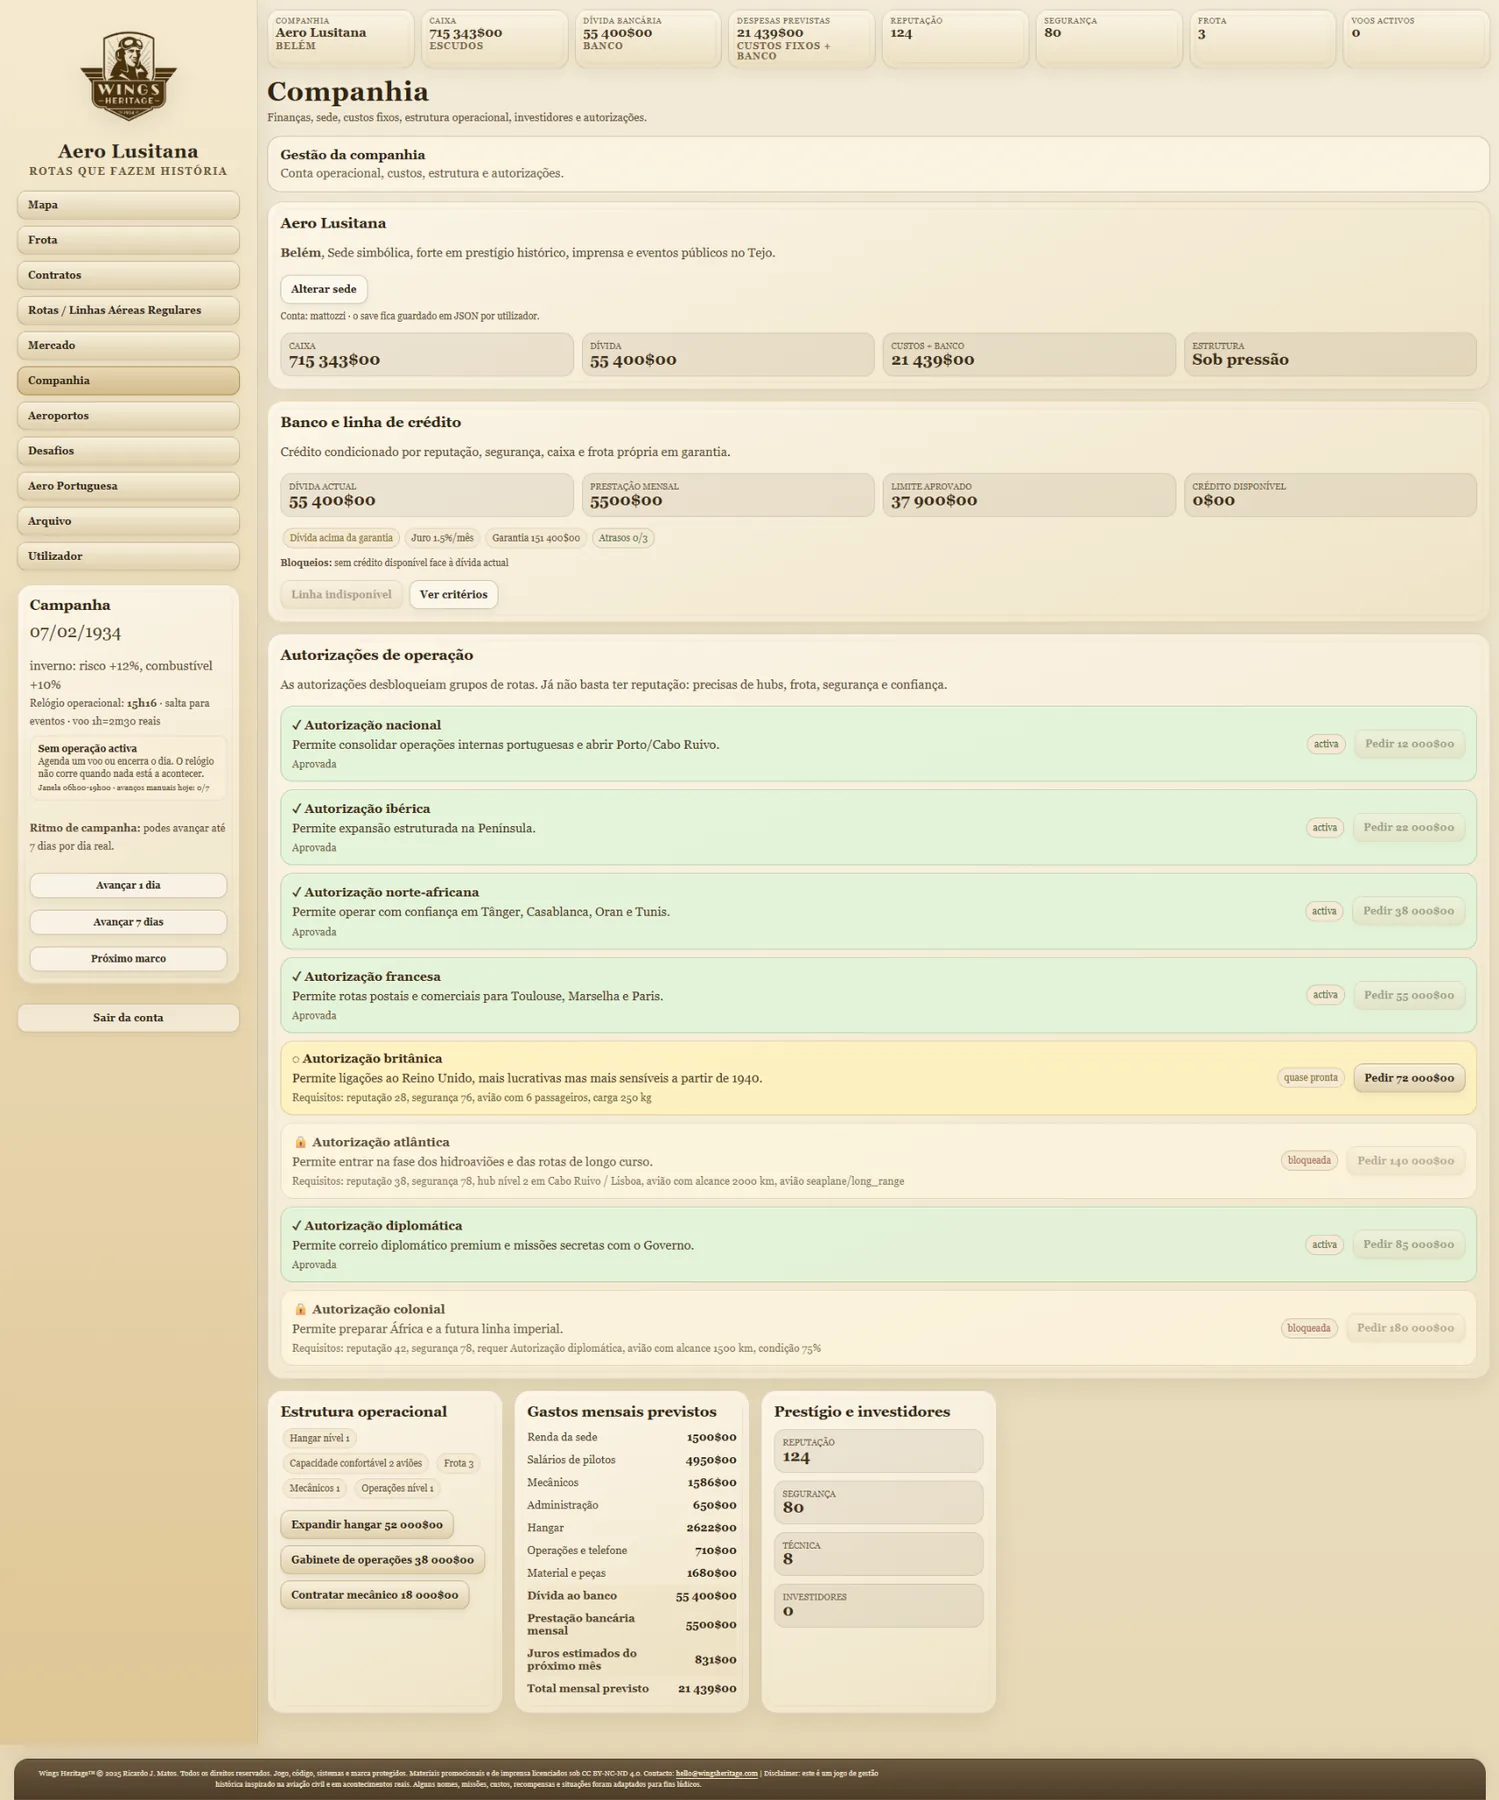This screenshot has width=1499, height=1800.
Task: Open the Mercado section
Action: coord(128,345)
